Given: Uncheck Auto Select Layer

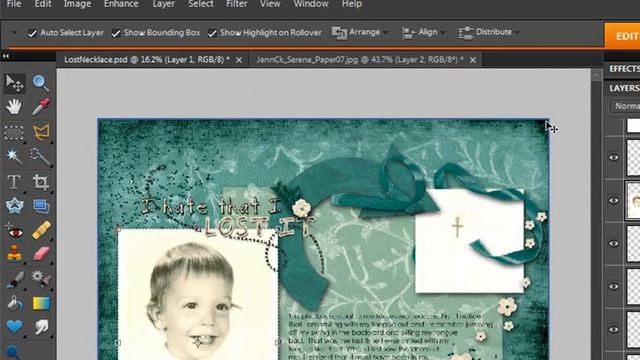Looking at the screenshot, I should 32,33.
